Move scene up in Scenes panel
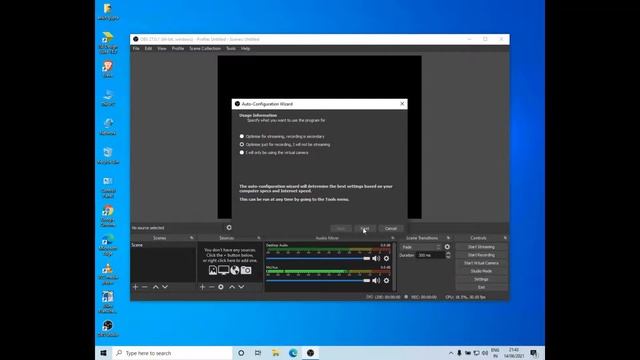The width and height of the screenshot is (640, 360). tap(156, 287)
